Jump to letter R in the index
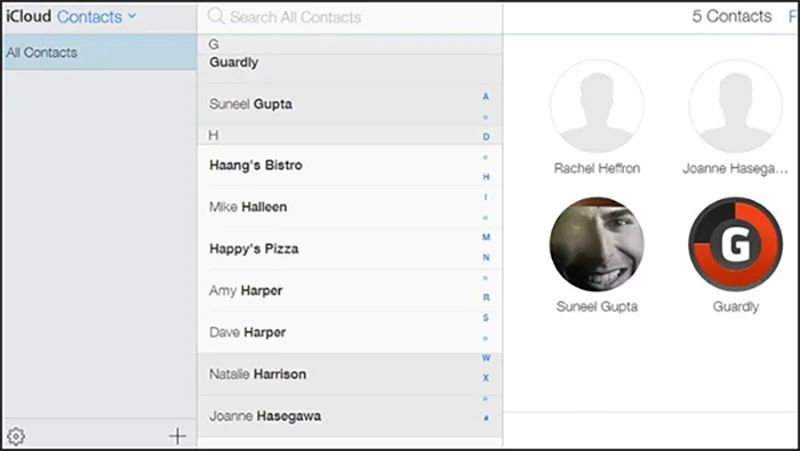Screen dimensions: 800x451 coord(486,297)
